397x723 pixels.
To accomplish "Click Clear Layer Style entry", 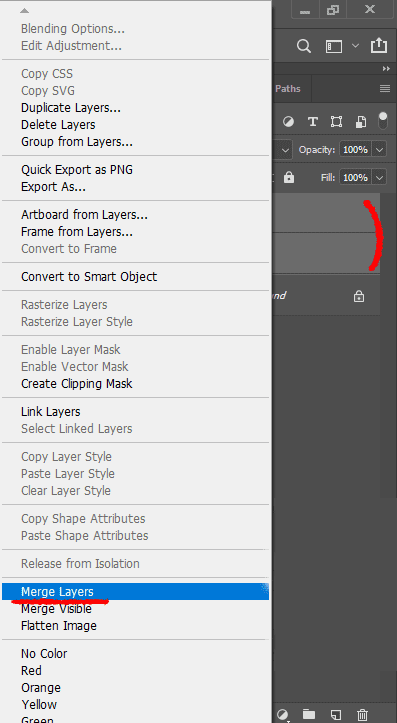I will coord(66,491).
